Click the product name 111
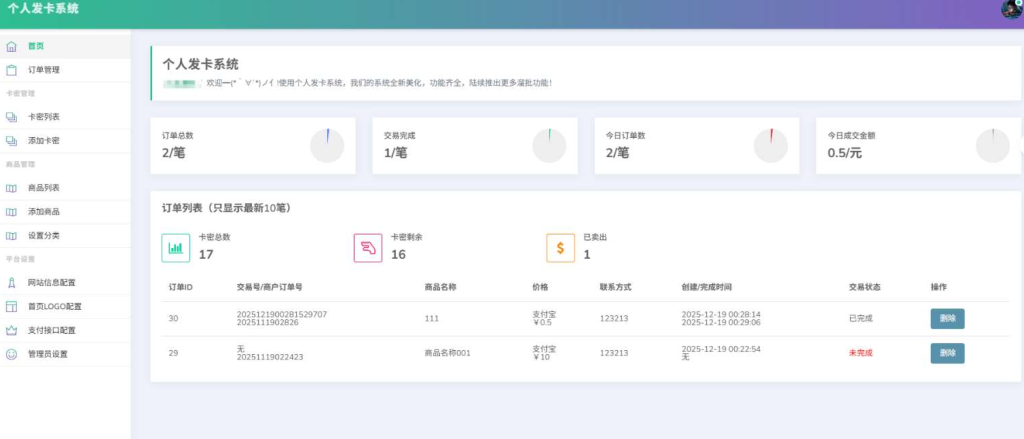Image resolution: width=1024 pixels, height=439 pixels. pos(432,319)
